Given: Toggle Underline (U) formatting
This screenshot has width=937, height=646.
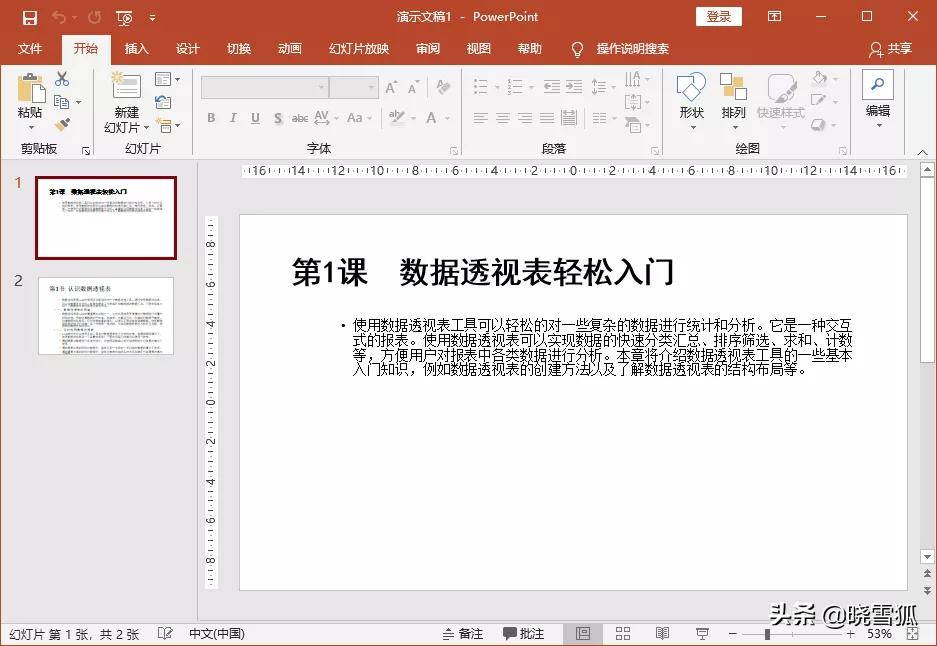Looking at the screenshot, I should (255, 117).
